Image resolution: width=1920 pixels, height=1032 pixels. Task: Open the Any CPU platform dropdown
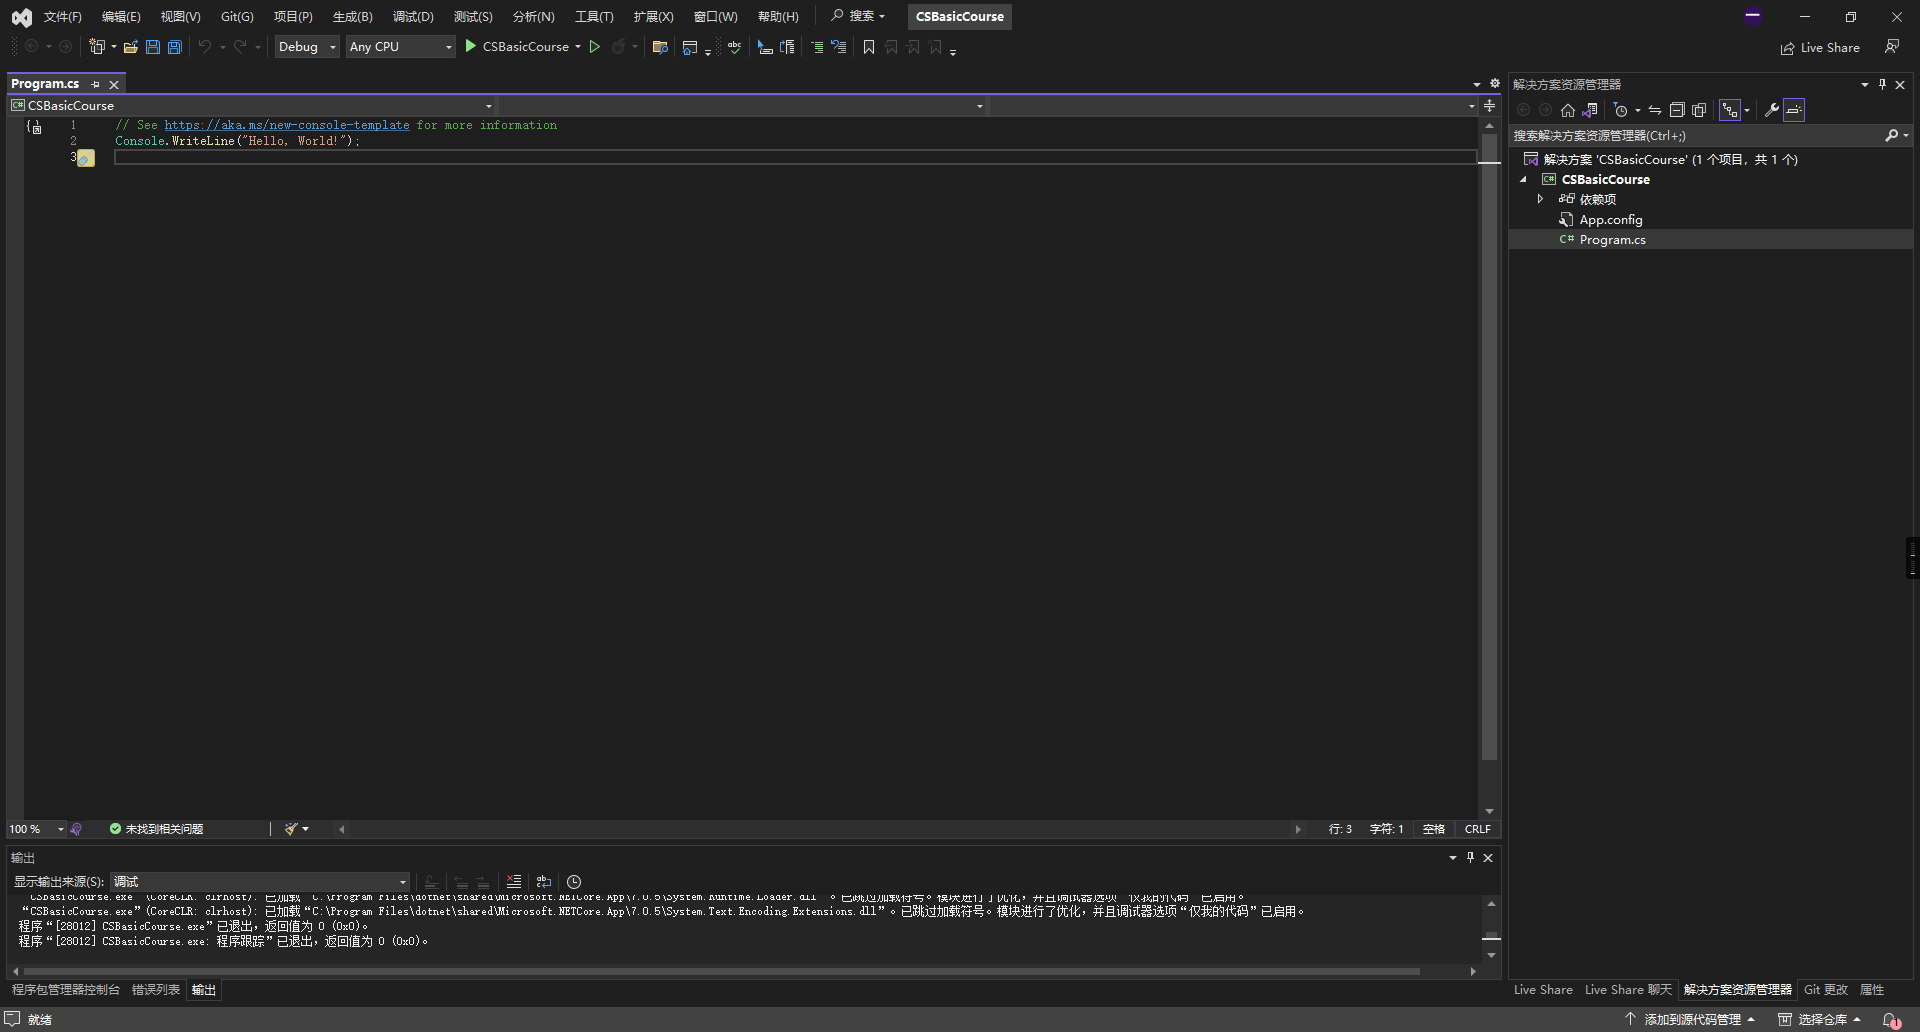(400, 47)
